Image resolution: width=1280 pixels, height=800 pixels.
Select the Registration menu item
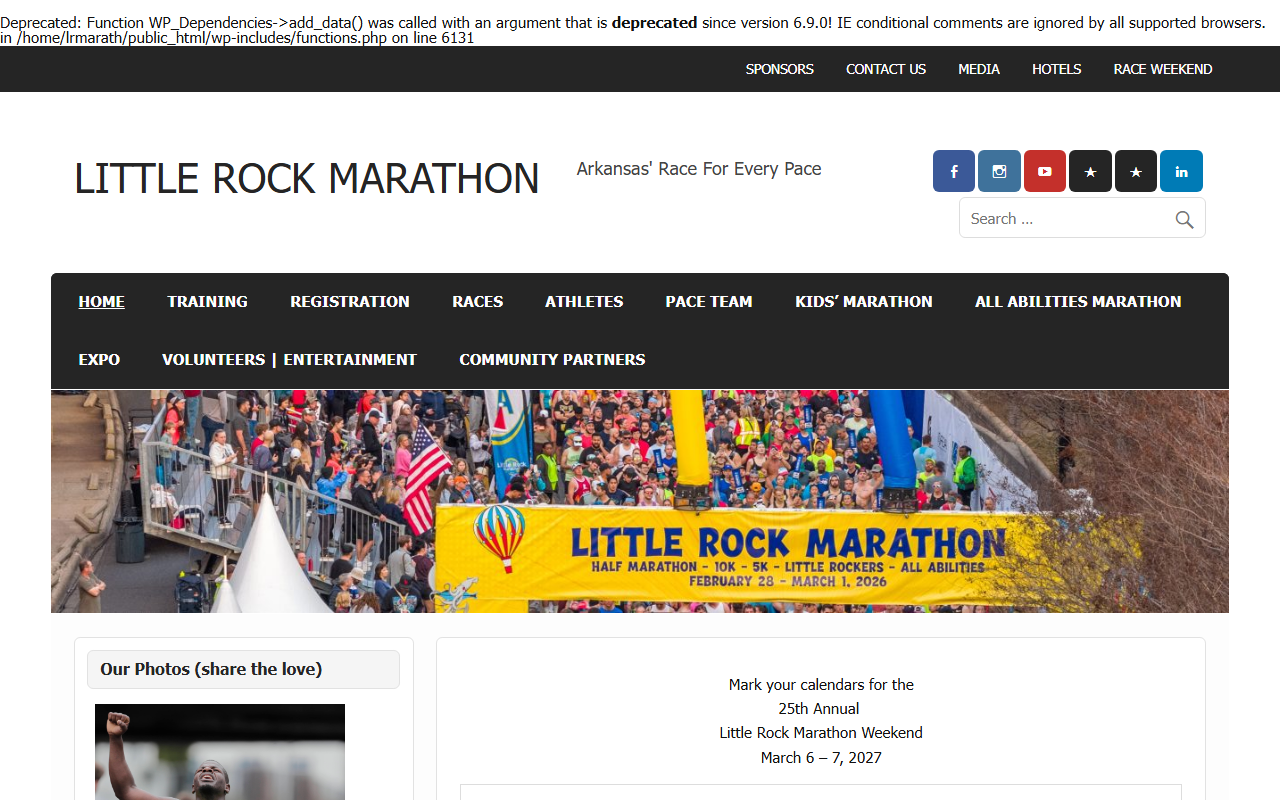point(350,301)
